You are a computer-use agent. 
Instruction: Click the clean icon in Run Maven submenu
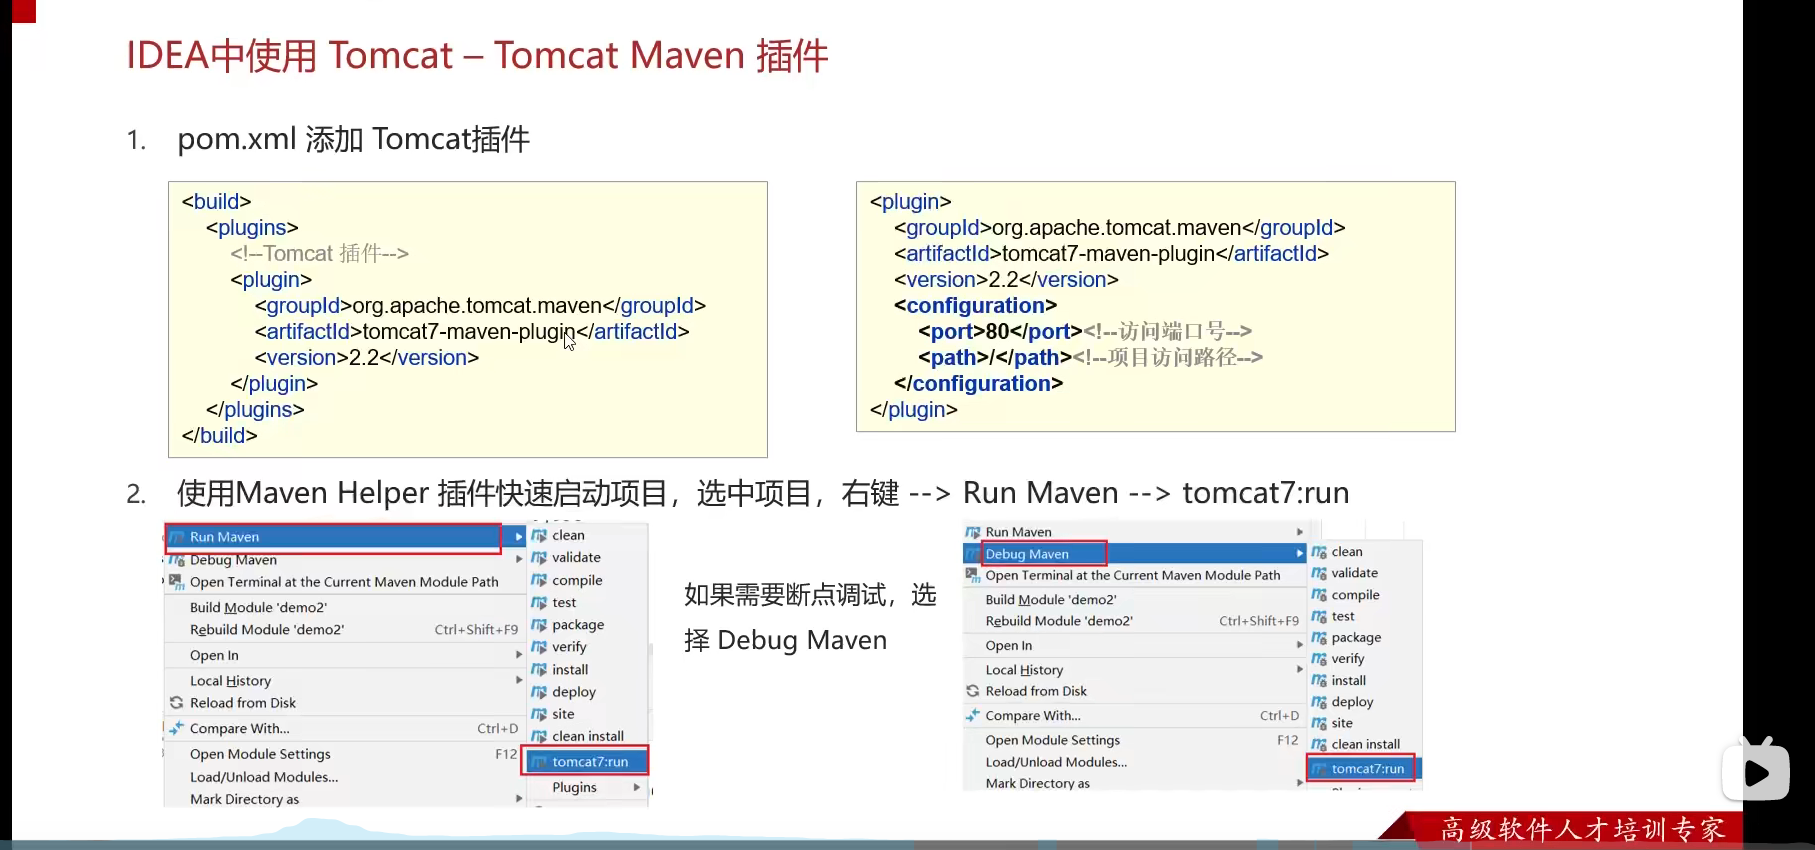[539, 536]
